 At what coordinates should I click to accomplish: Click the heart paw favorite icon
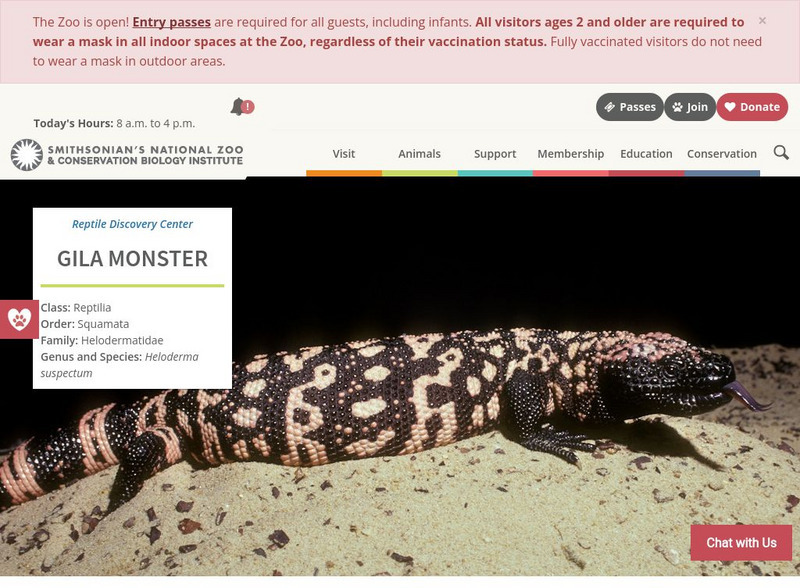(x=19, y=320)
